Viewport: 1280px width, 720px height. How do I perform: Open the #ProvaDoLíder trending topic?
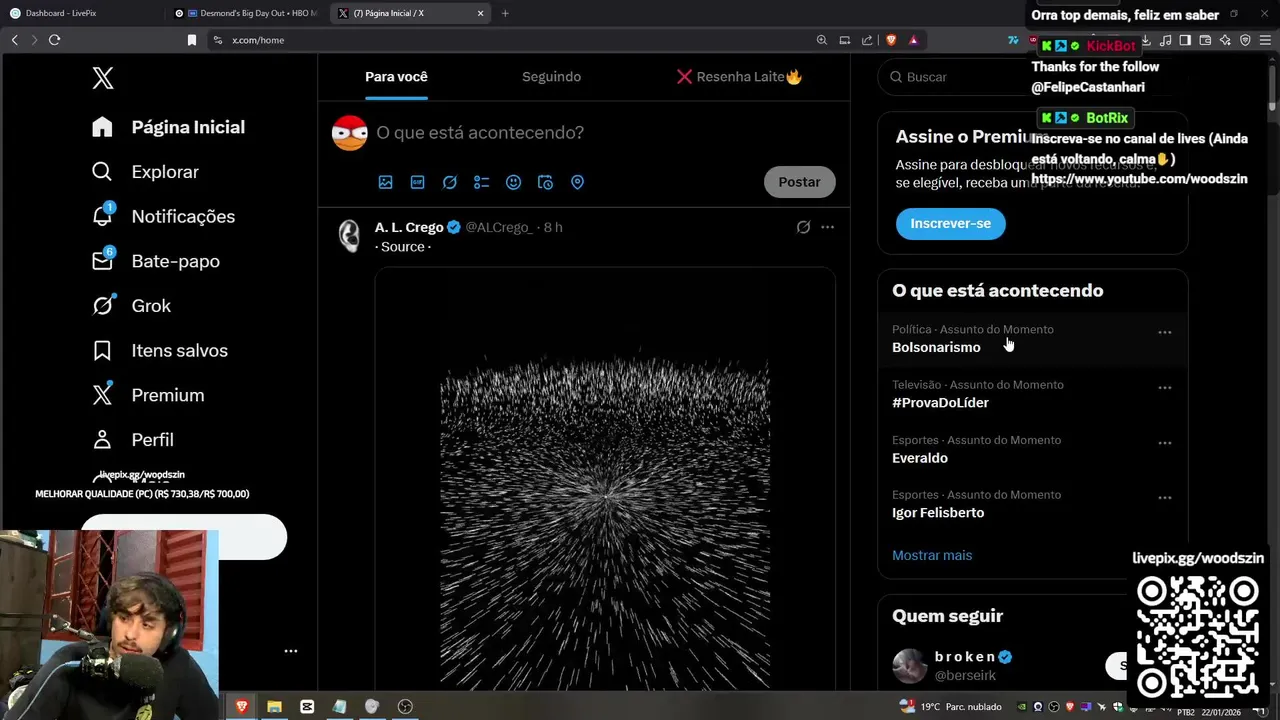pyautogui.click(x=940, y=403)
